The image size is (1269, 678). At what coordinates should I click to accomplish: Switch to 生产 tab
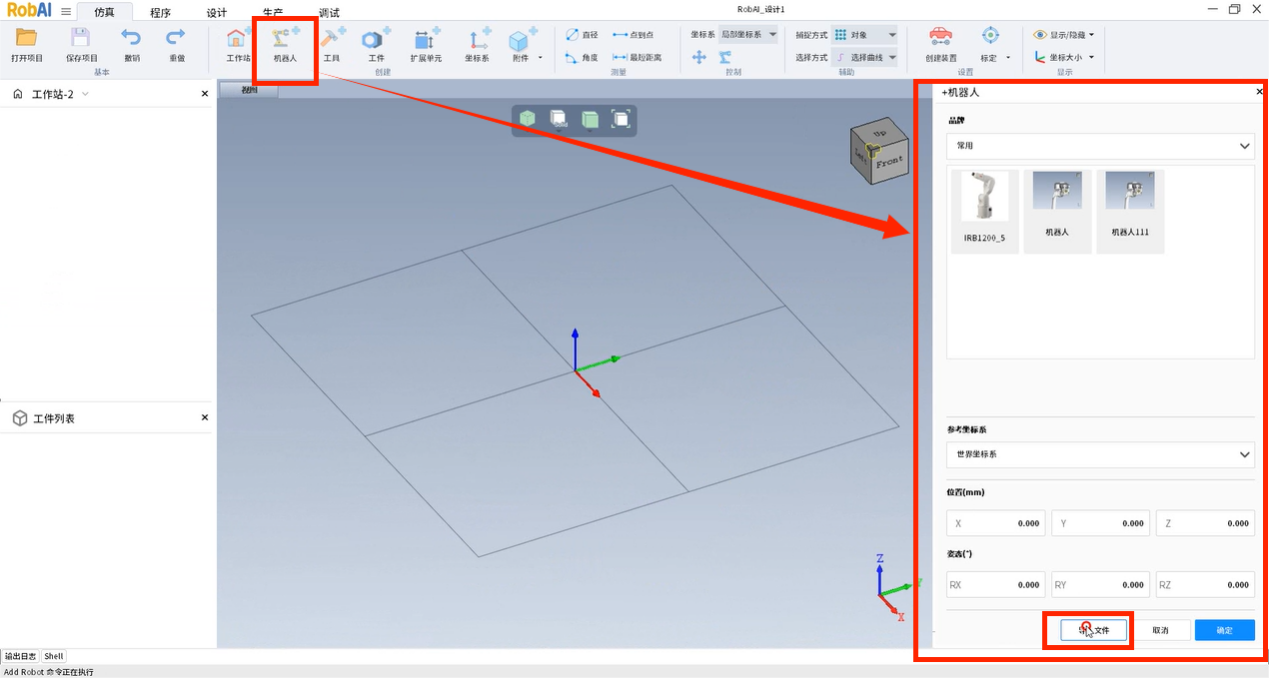pyautogui.click(x=272, y=13)
